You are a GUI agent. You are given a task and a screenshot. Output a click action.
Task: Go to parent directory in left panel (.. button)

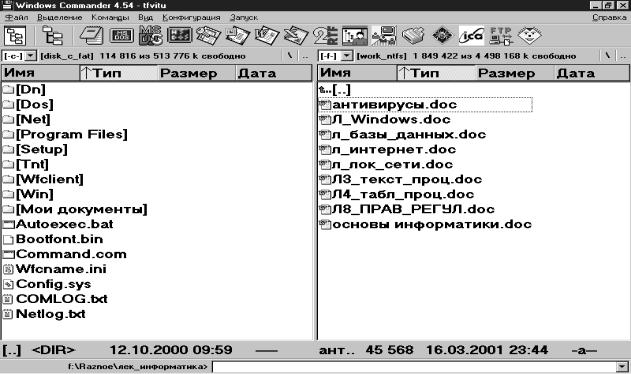point(305,56)
